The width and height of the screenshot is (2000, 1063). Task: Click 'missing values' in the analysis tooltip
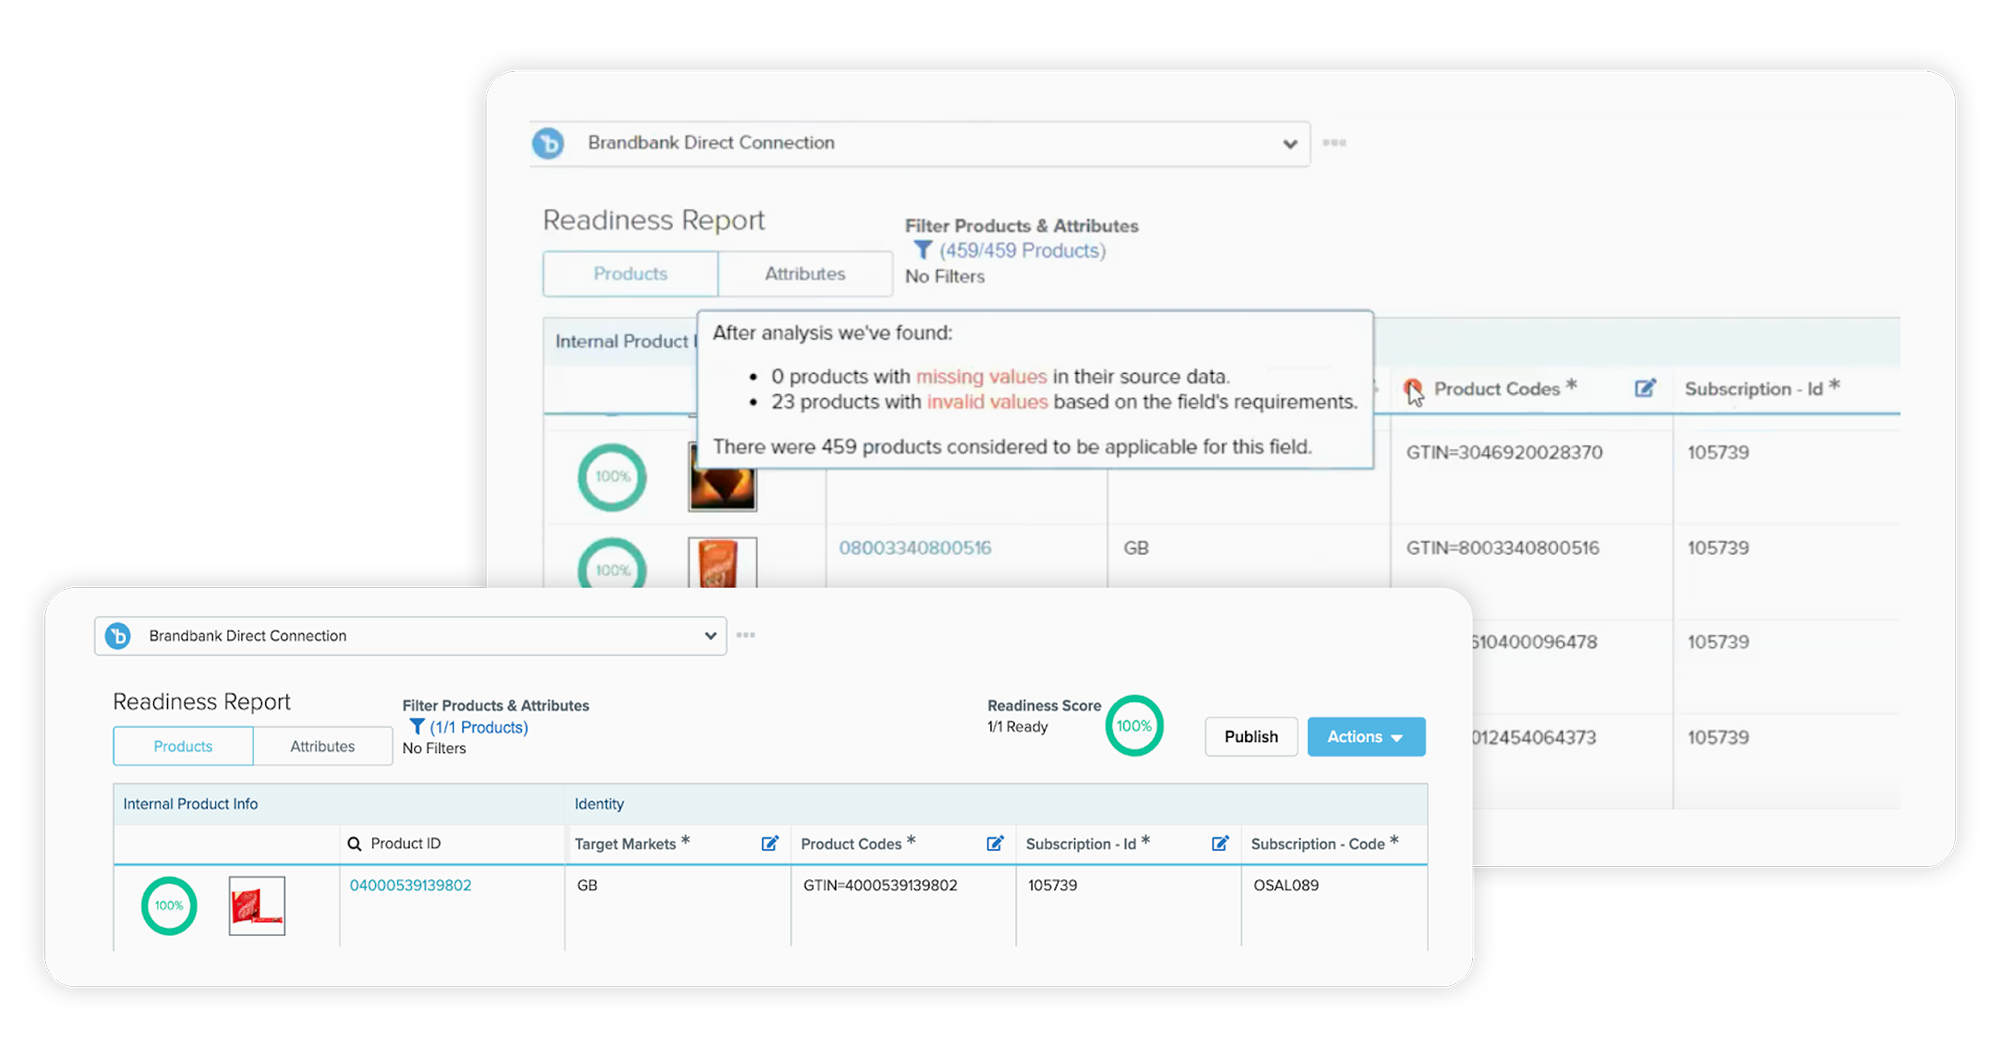981,377
